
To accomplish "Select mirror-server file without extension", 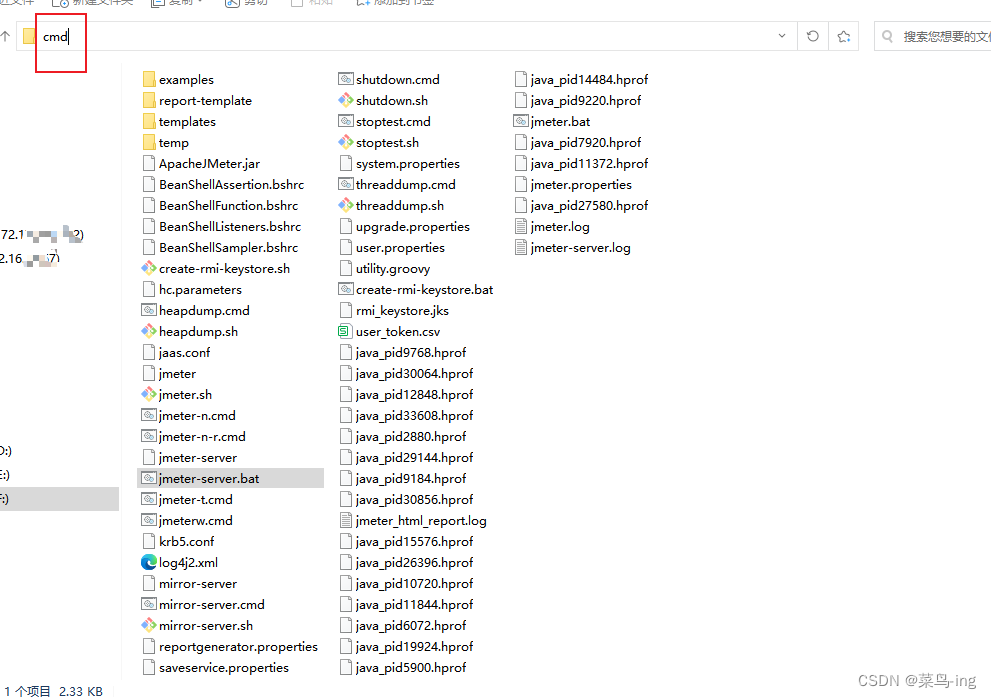I will pos(198,583).
